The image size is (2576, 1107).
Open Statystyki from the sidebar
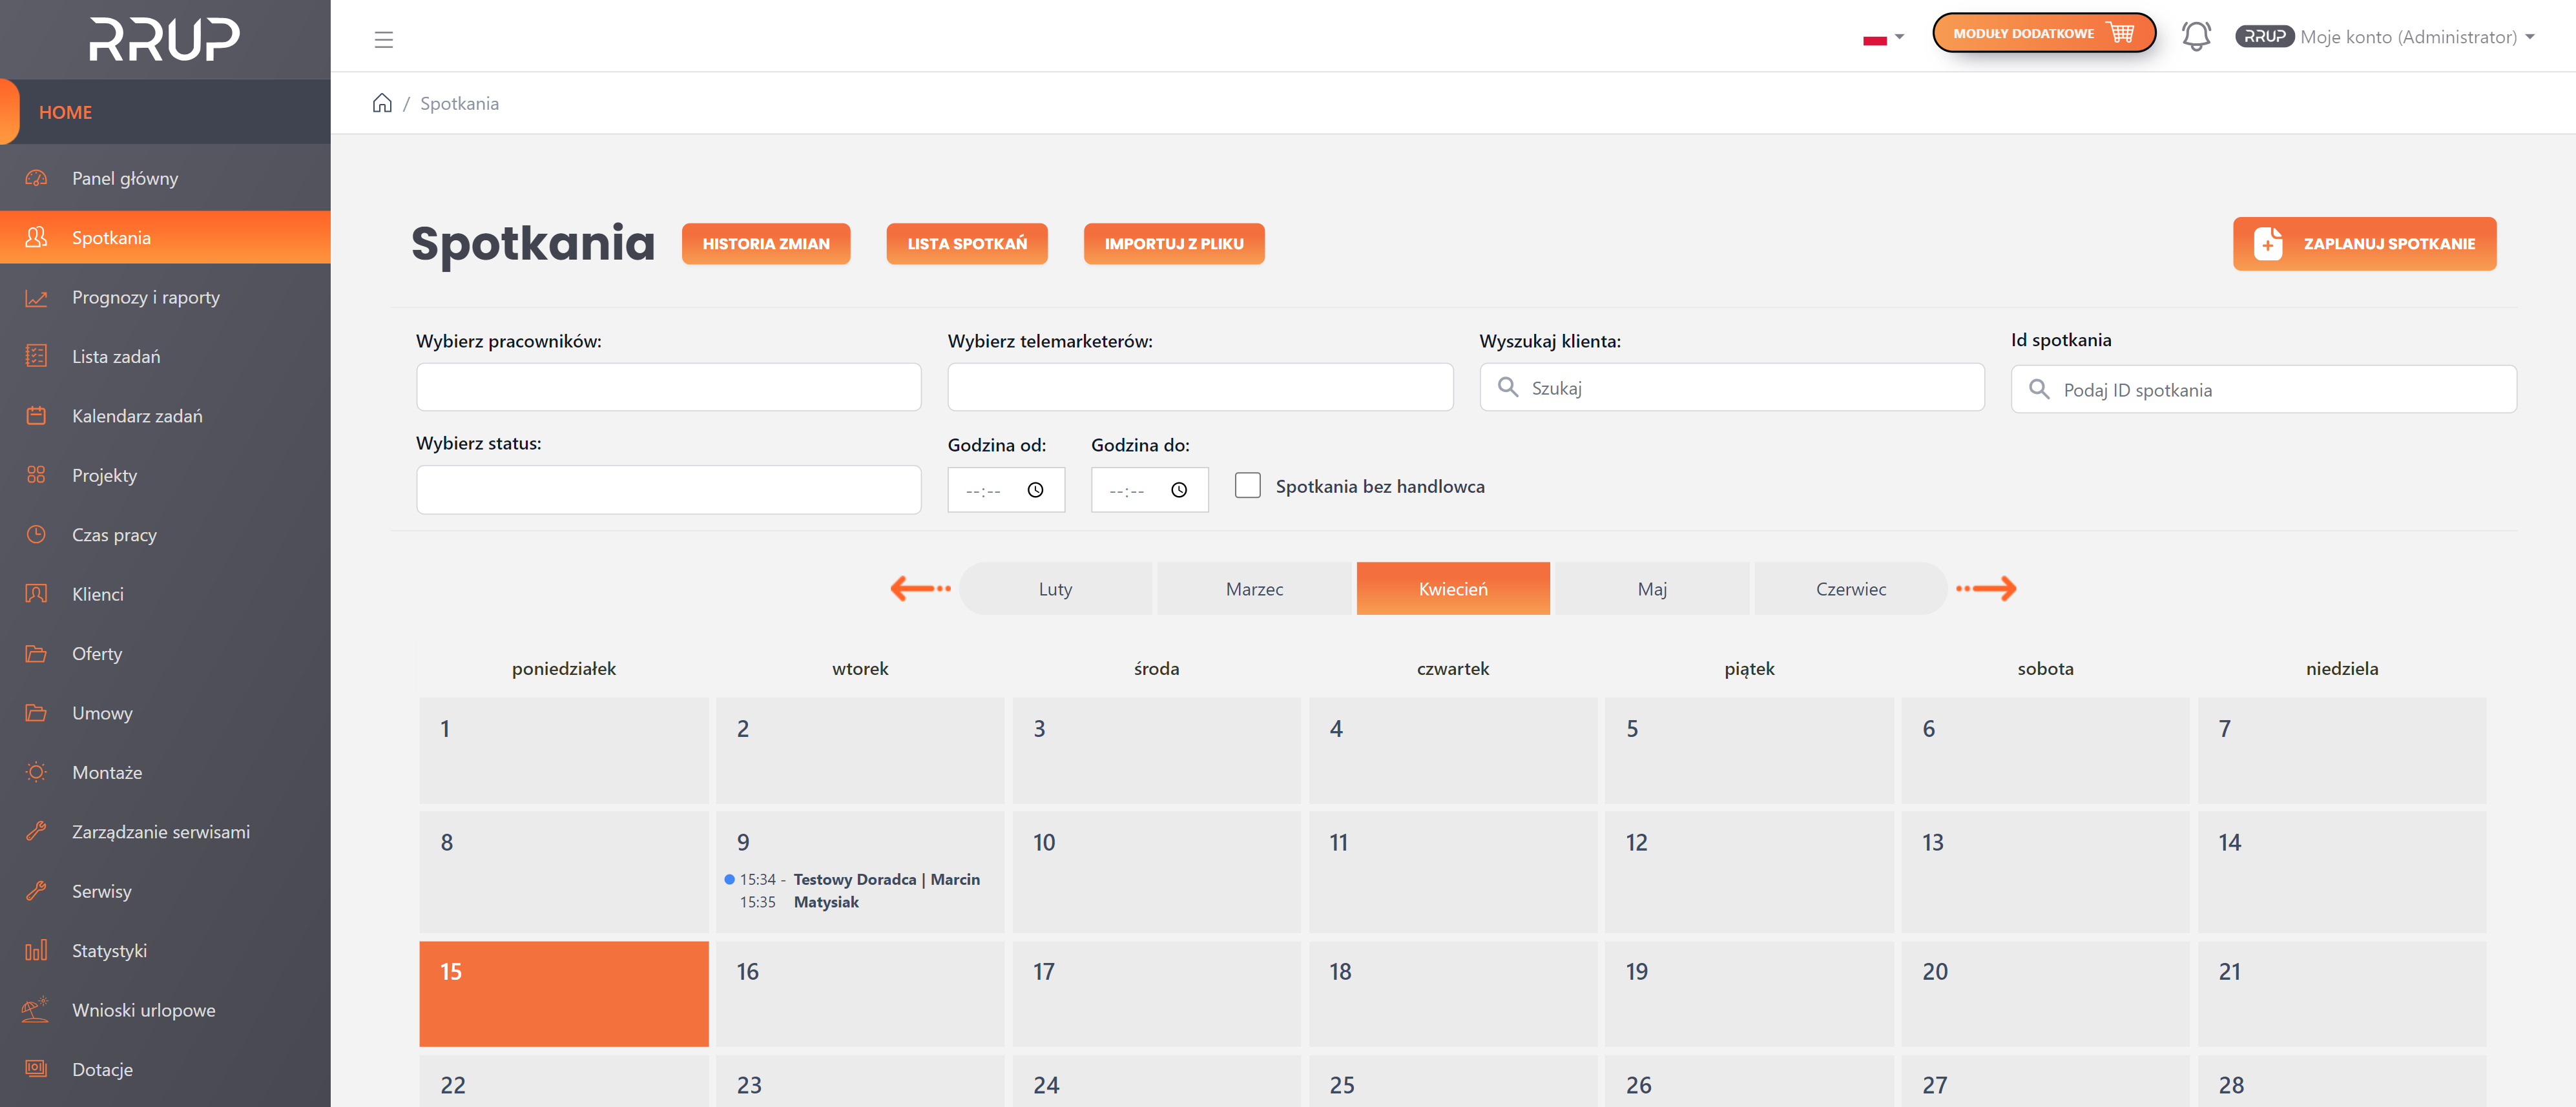coord(109,950)
